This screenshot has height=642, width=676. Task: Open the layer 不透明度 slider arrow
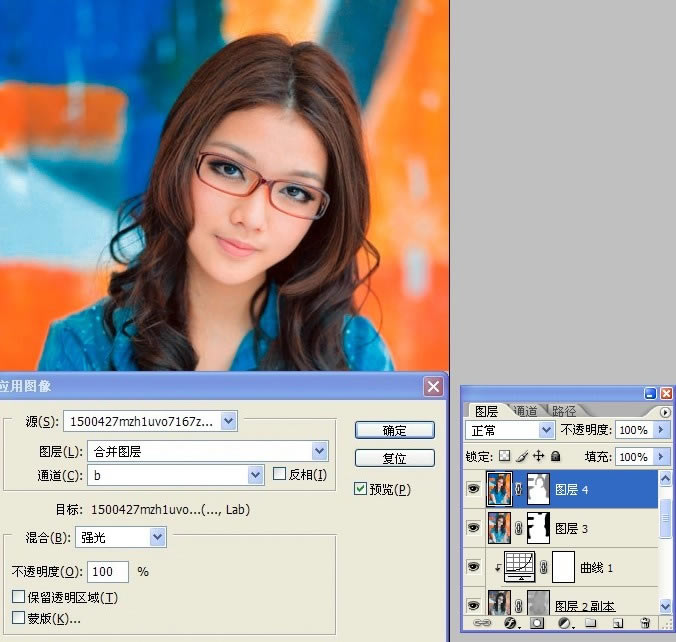[x=661, y=430]
